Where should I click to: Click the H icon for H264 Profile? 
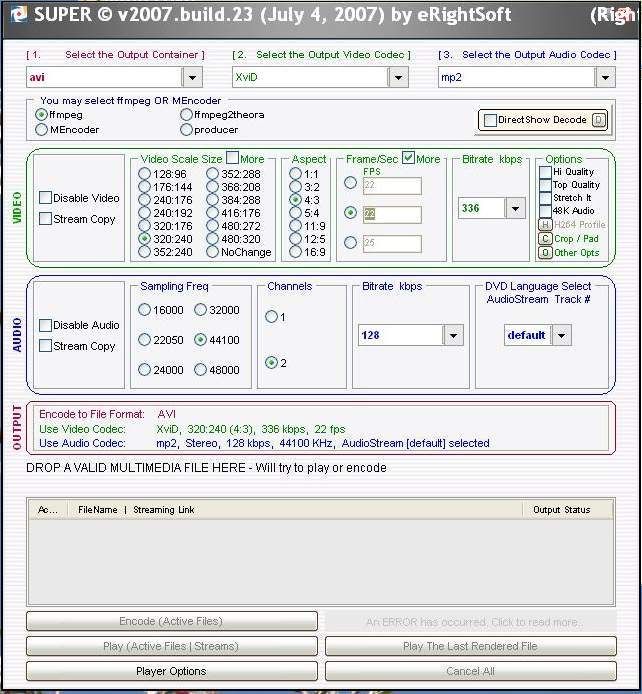pyautogui.click(x=545, y=224)
